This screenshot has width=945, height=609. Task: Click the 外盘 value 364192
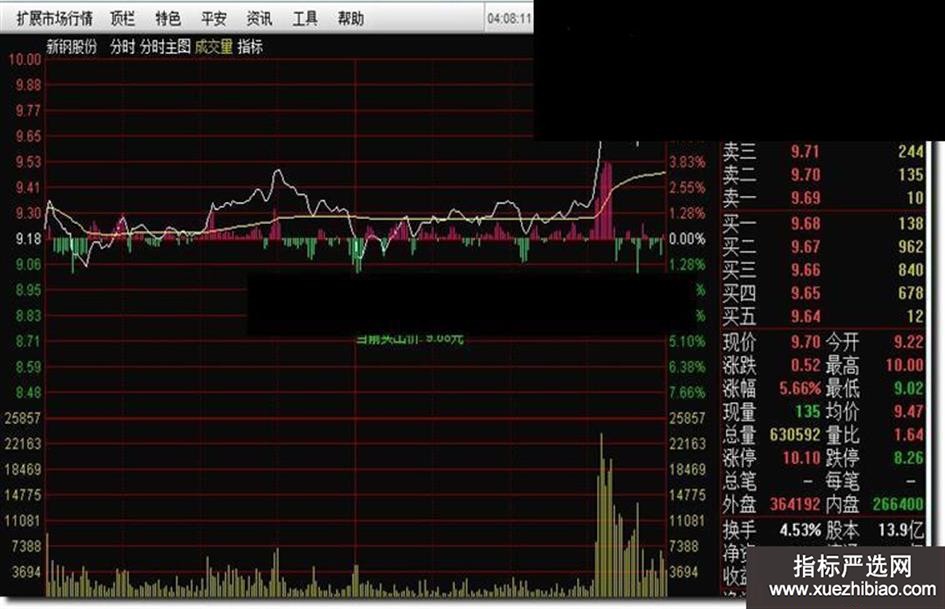(795, 504)
